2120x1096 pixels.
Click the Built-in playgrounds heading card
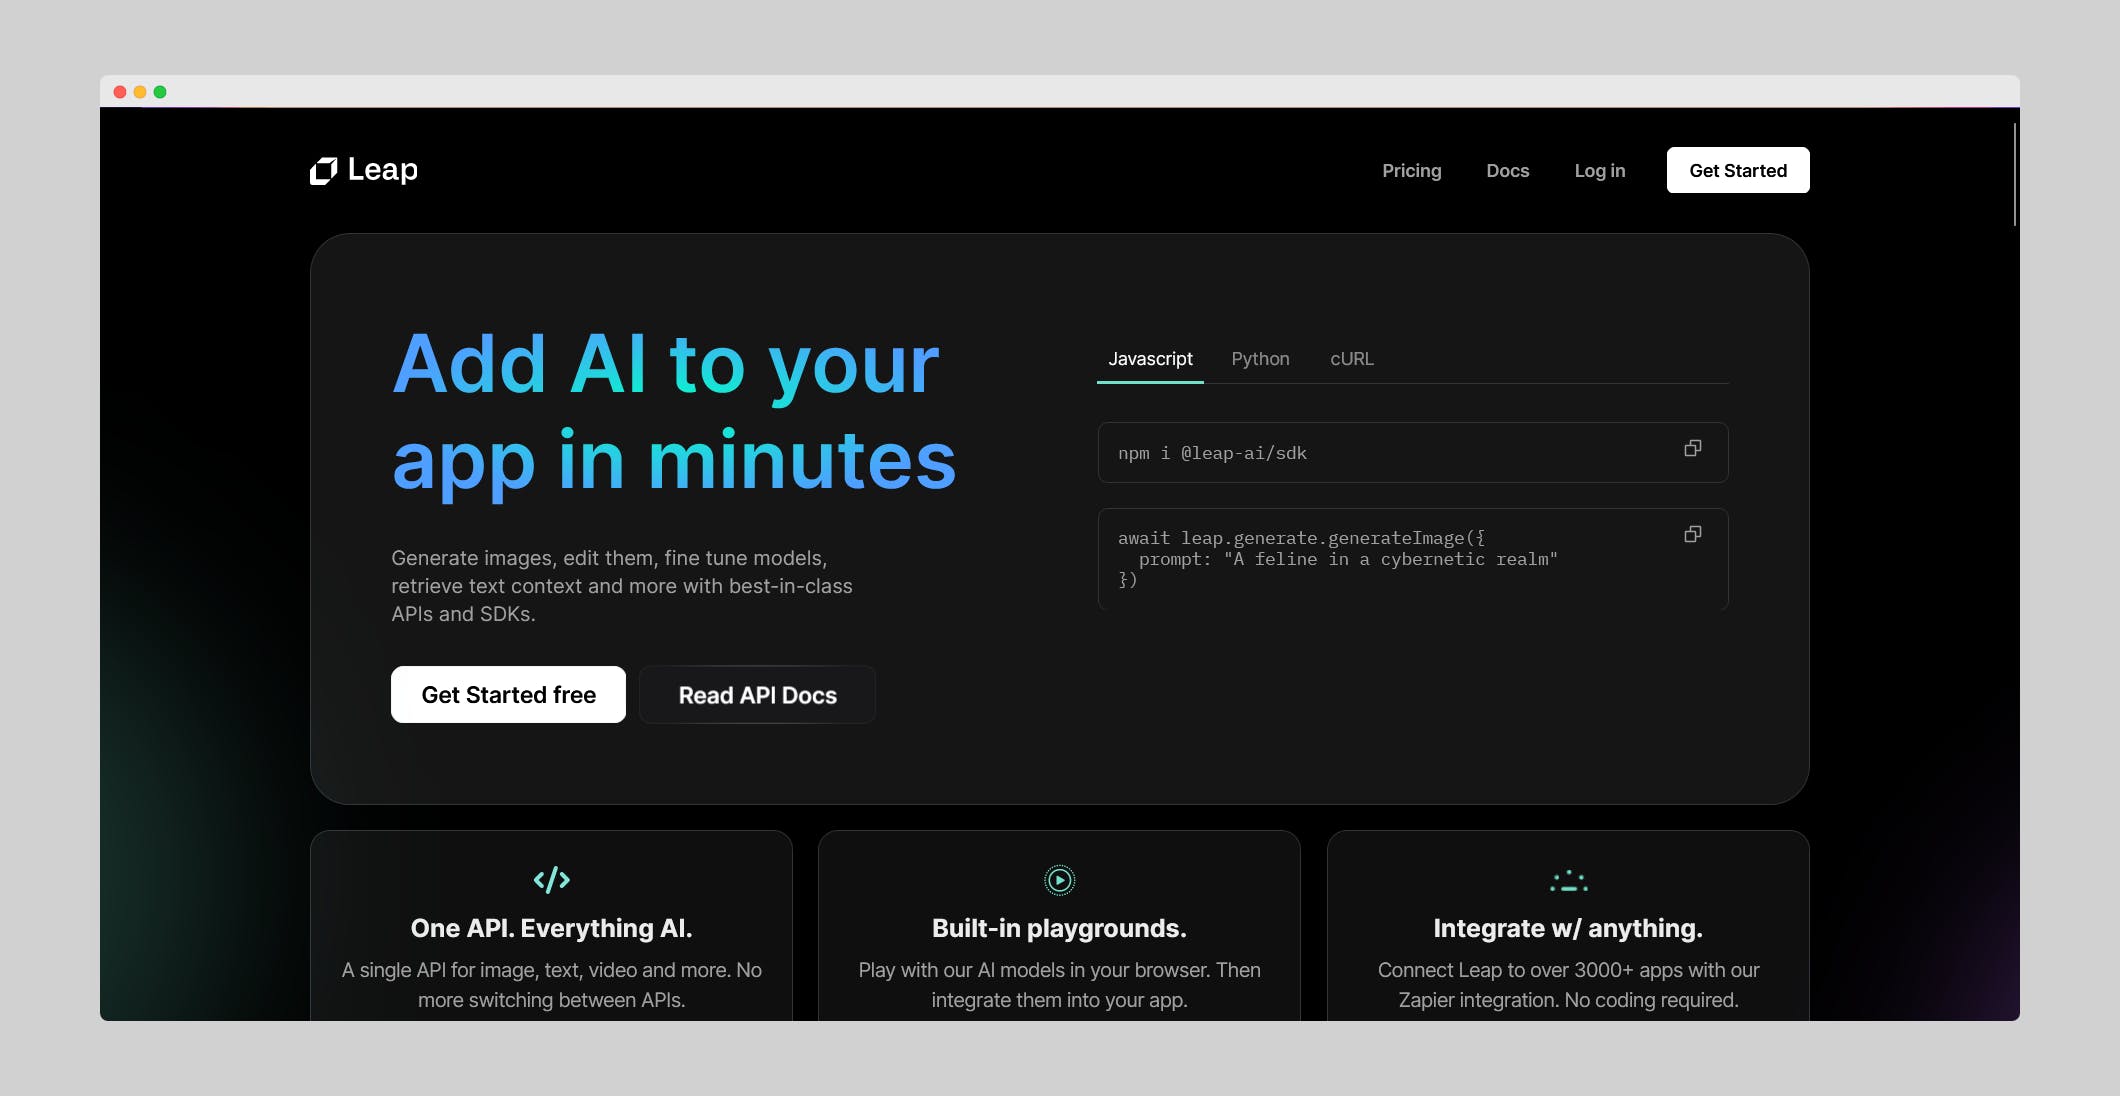click(x=1059, y=929)
